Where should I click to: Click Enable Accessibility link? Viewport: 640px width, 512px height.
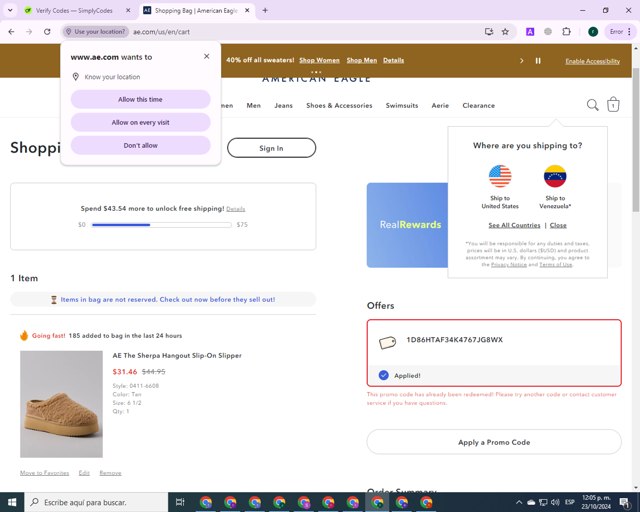click(592, 61)
